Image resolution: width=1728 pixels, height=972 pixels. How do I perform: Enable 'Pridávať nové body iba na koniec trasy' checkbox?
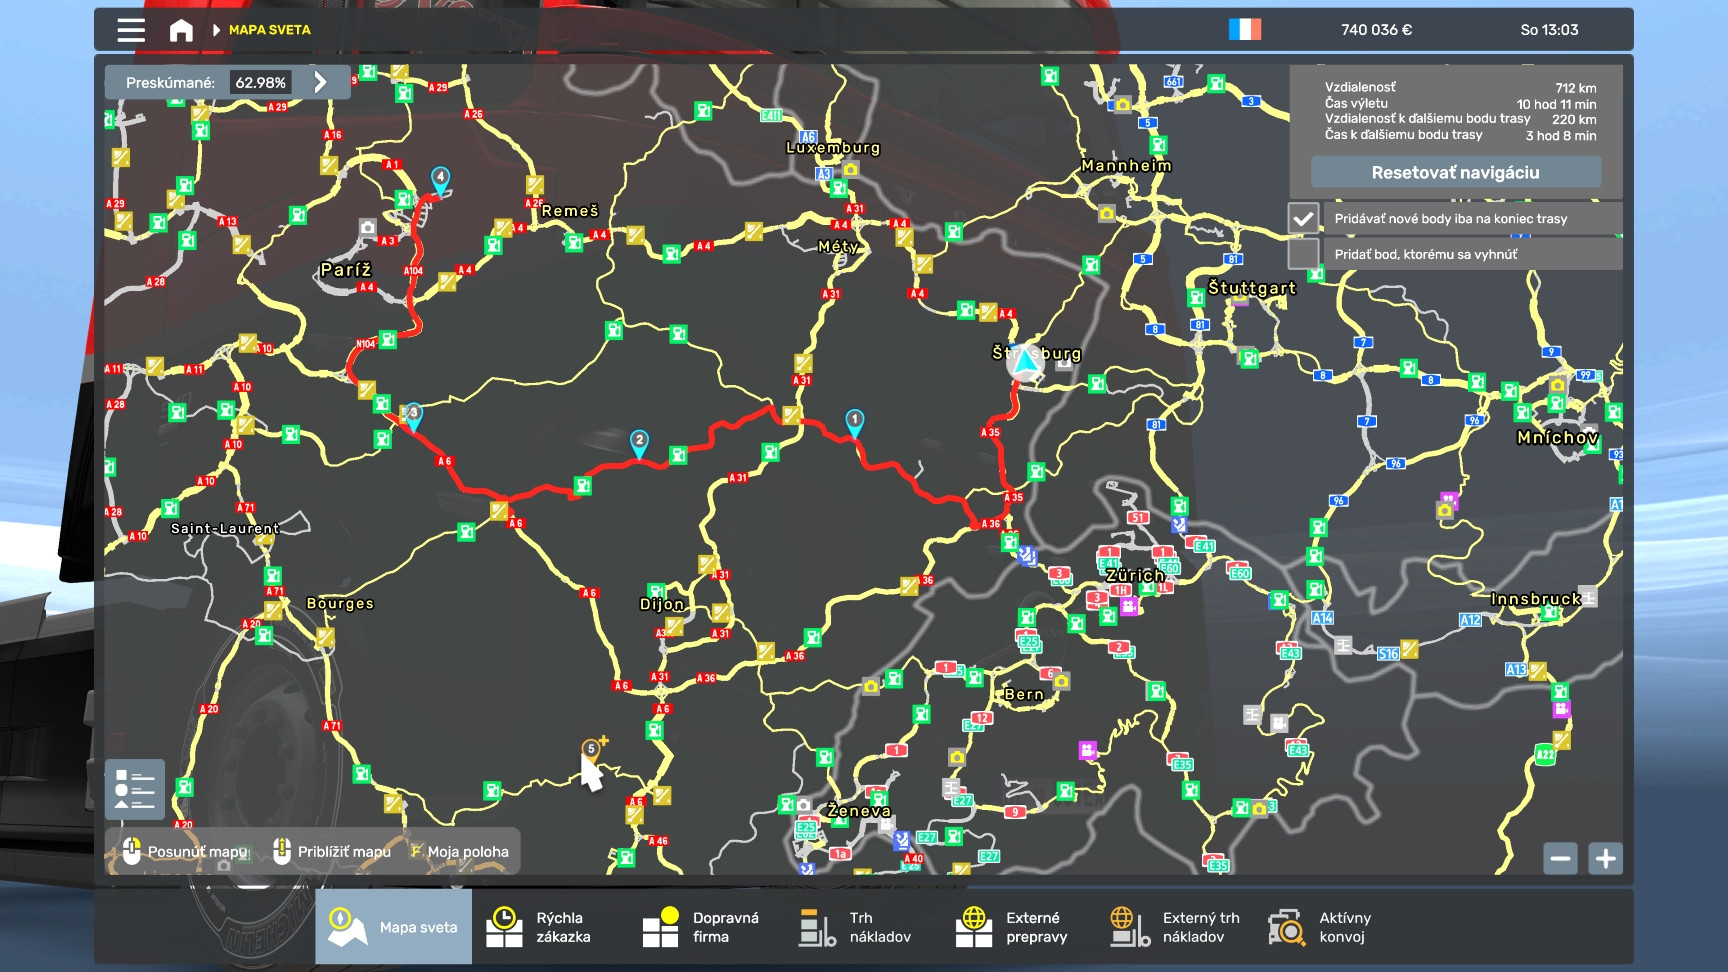pos(1303,218)
